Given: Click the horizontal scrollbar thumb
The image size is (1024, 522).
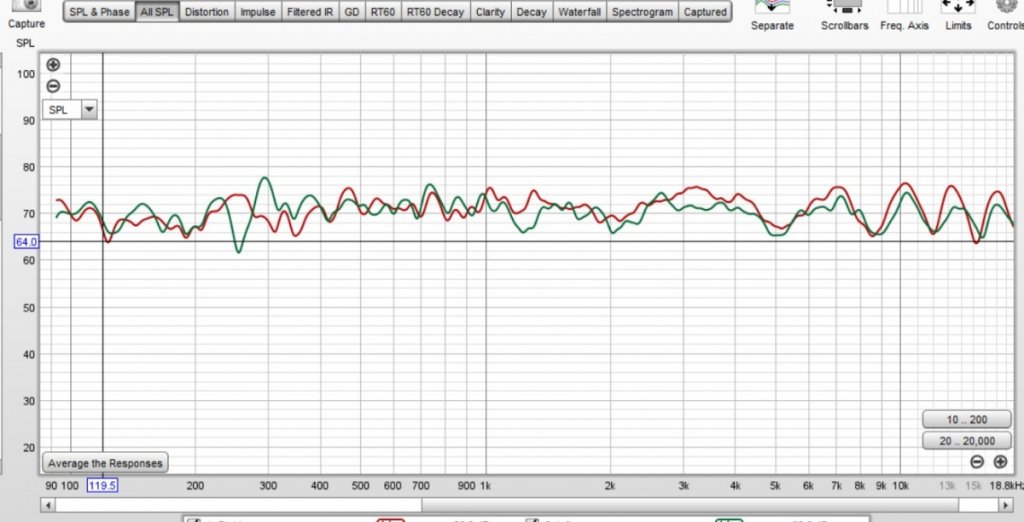Looking at the screenshot, I should click(x=690, y=505).
